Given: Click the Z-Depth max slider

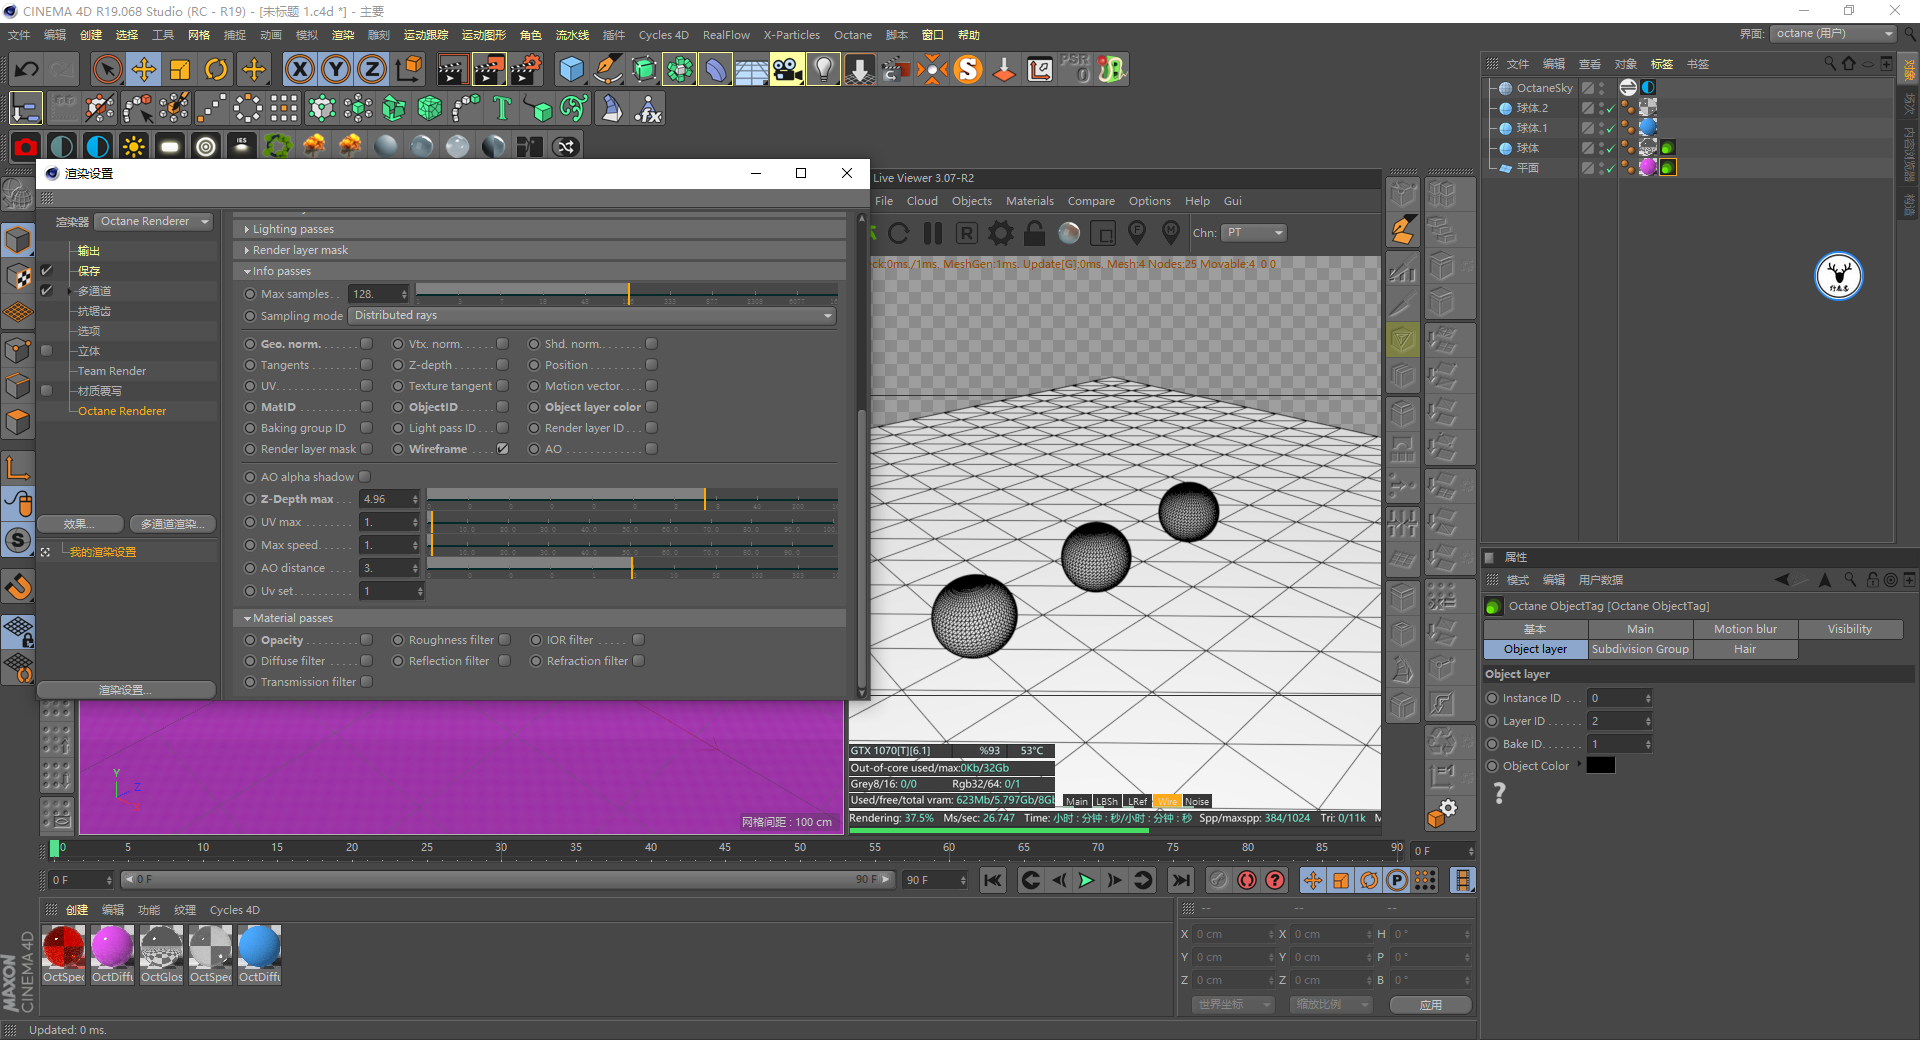Looking at the screenshot, I should (x=632, y=499).
